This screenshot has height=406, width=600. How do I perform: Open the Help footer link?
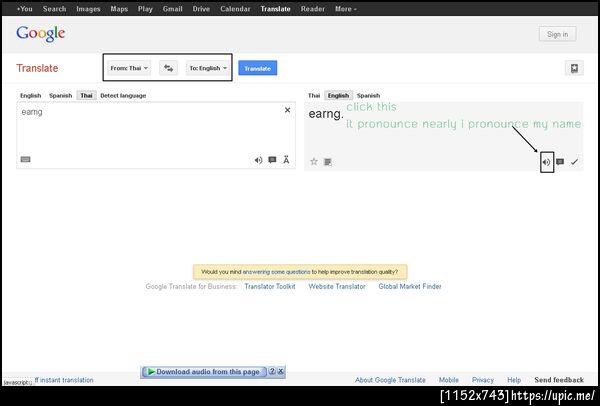click(514, 380)
